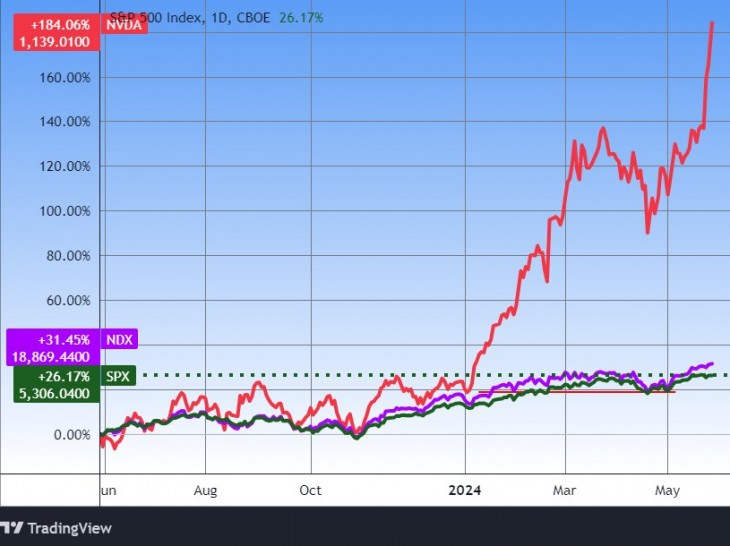Click the Aug date label
The width and height of the screenshot is (730, 546).
click(x=205, y=491)
